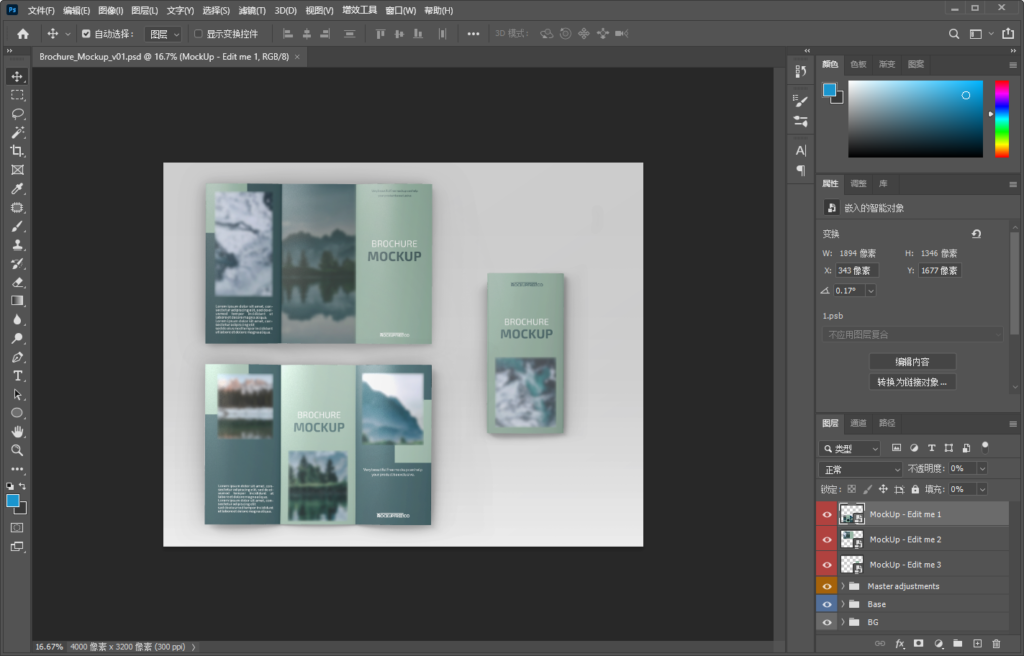Hide the Base layer group
The width and height of the screenshot is (1024, 656).
[x=827, y=604]
